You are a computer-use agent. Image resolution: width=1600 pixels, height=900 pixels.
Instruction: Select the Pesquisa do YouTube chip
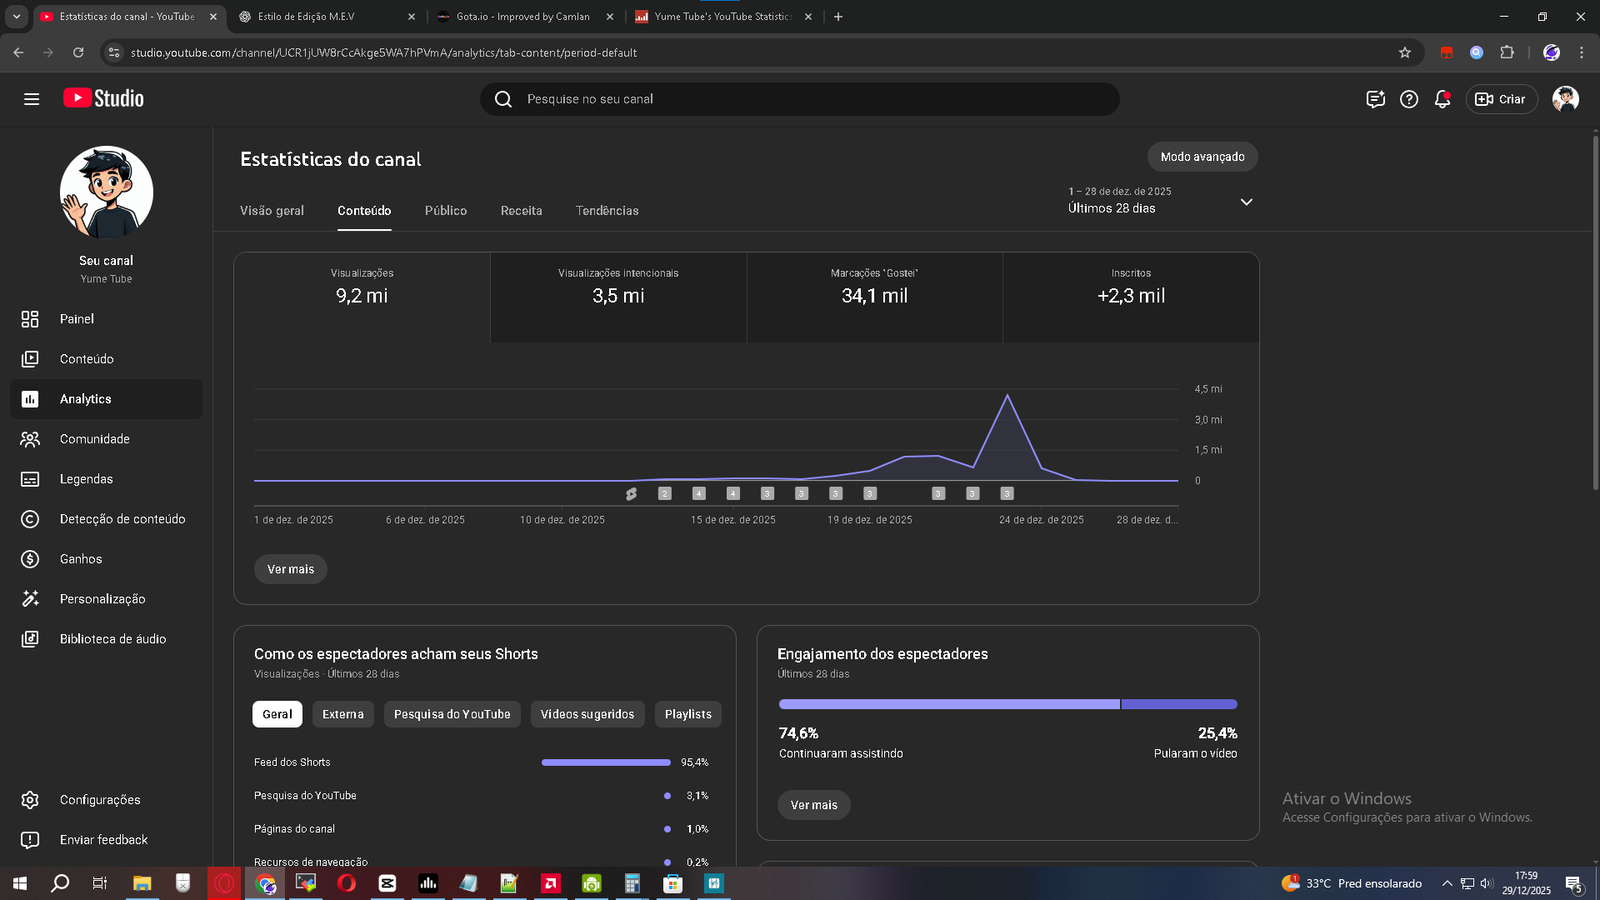pos(452,714)
